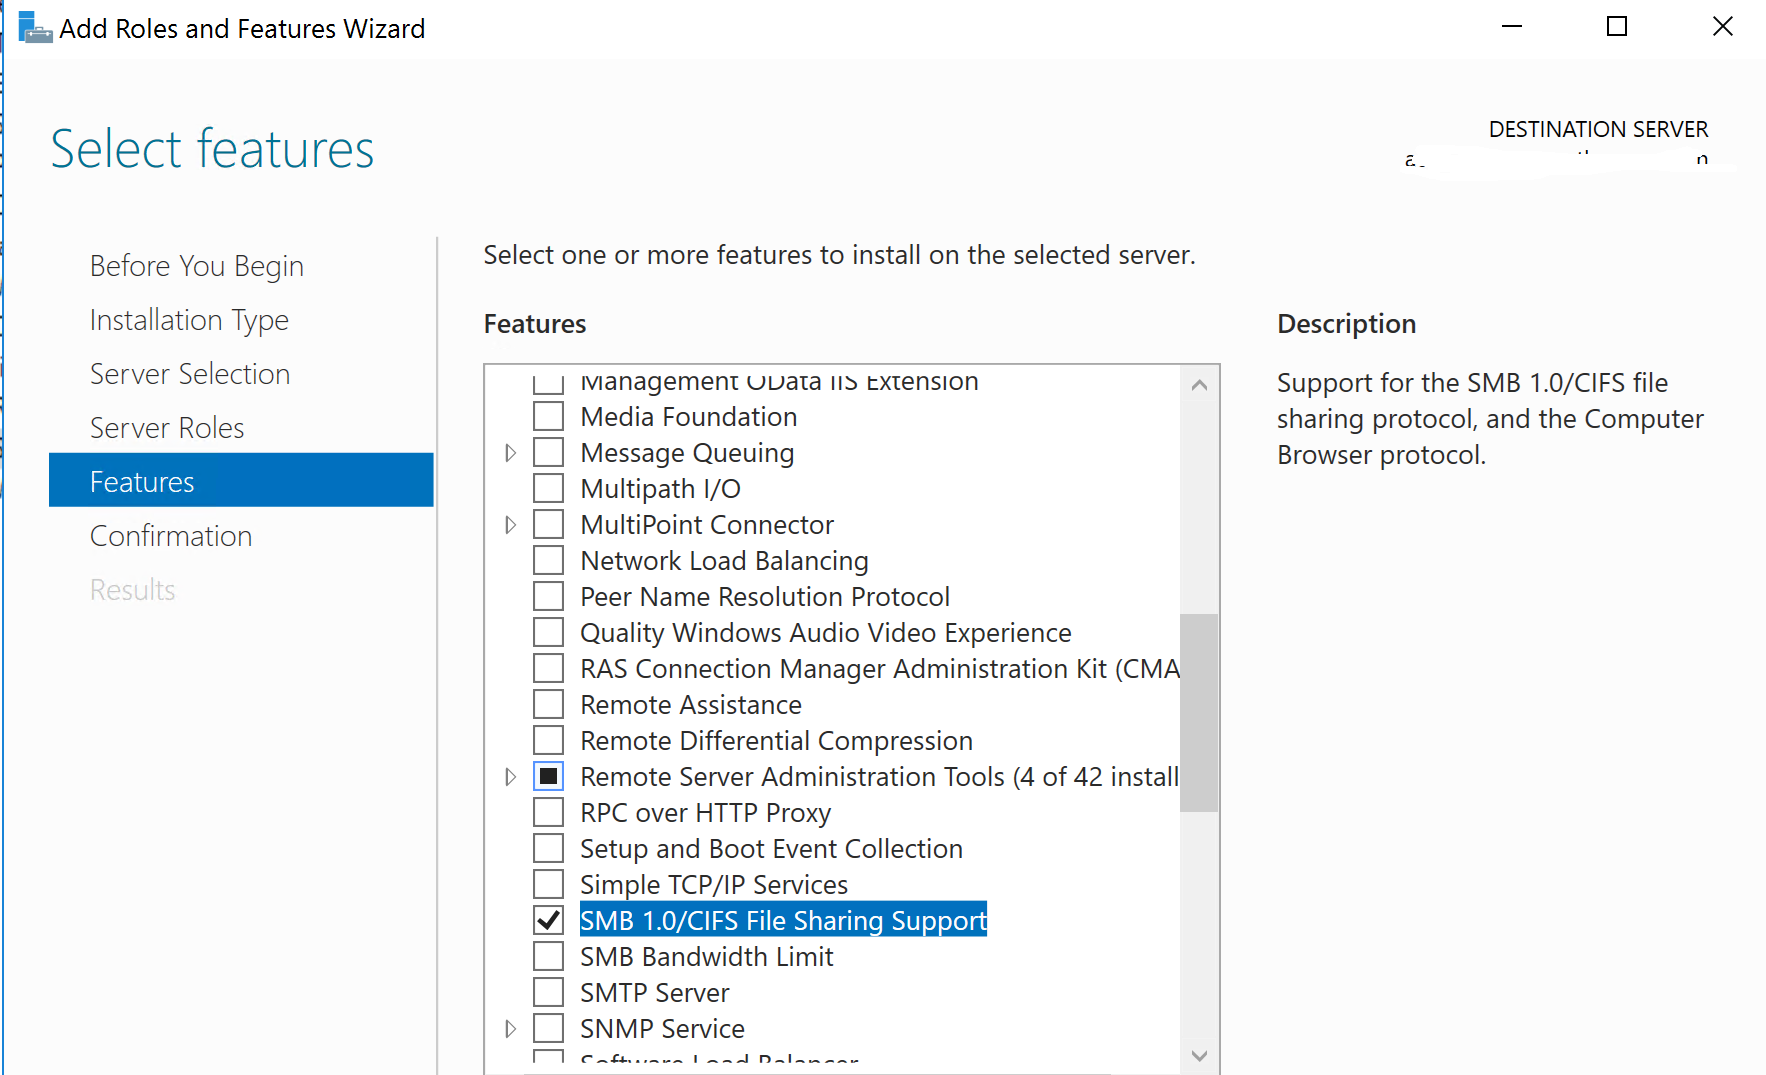Maximize the wizard window

(x=1617, y=27)
